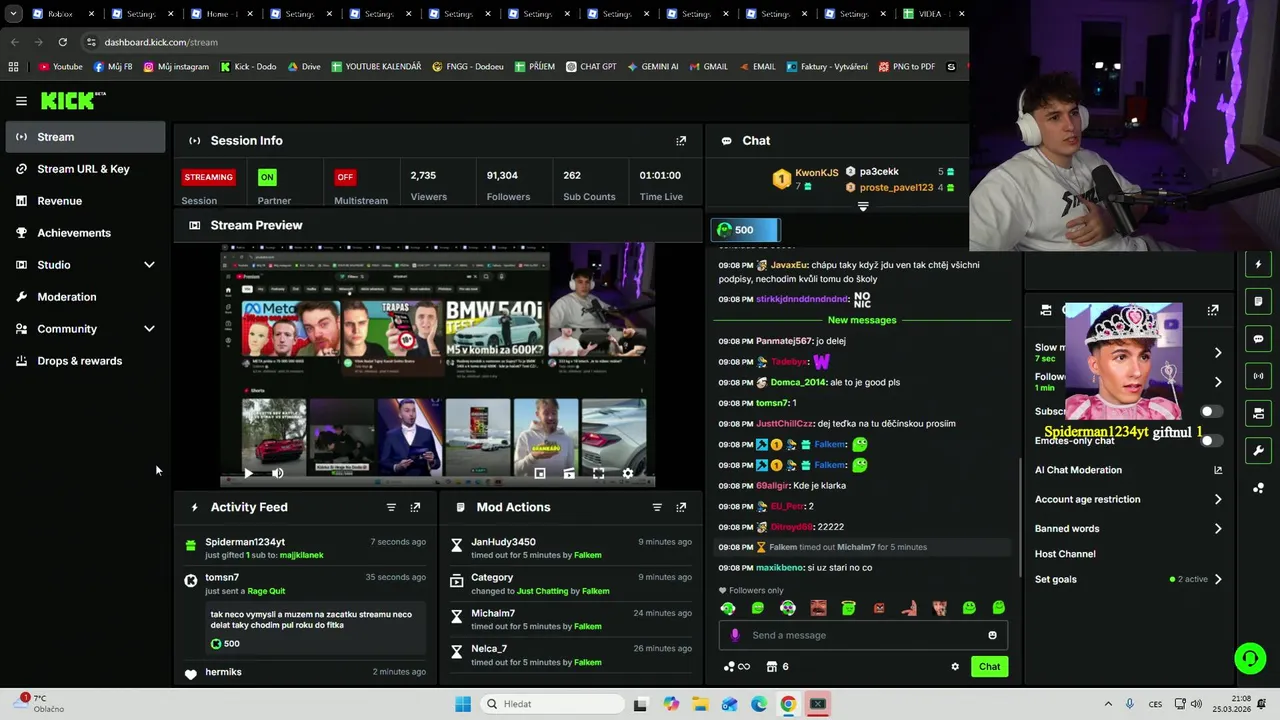Click the ON Partner status badge
Viewport: 1280px width, 720px height.
click(266, 177)
